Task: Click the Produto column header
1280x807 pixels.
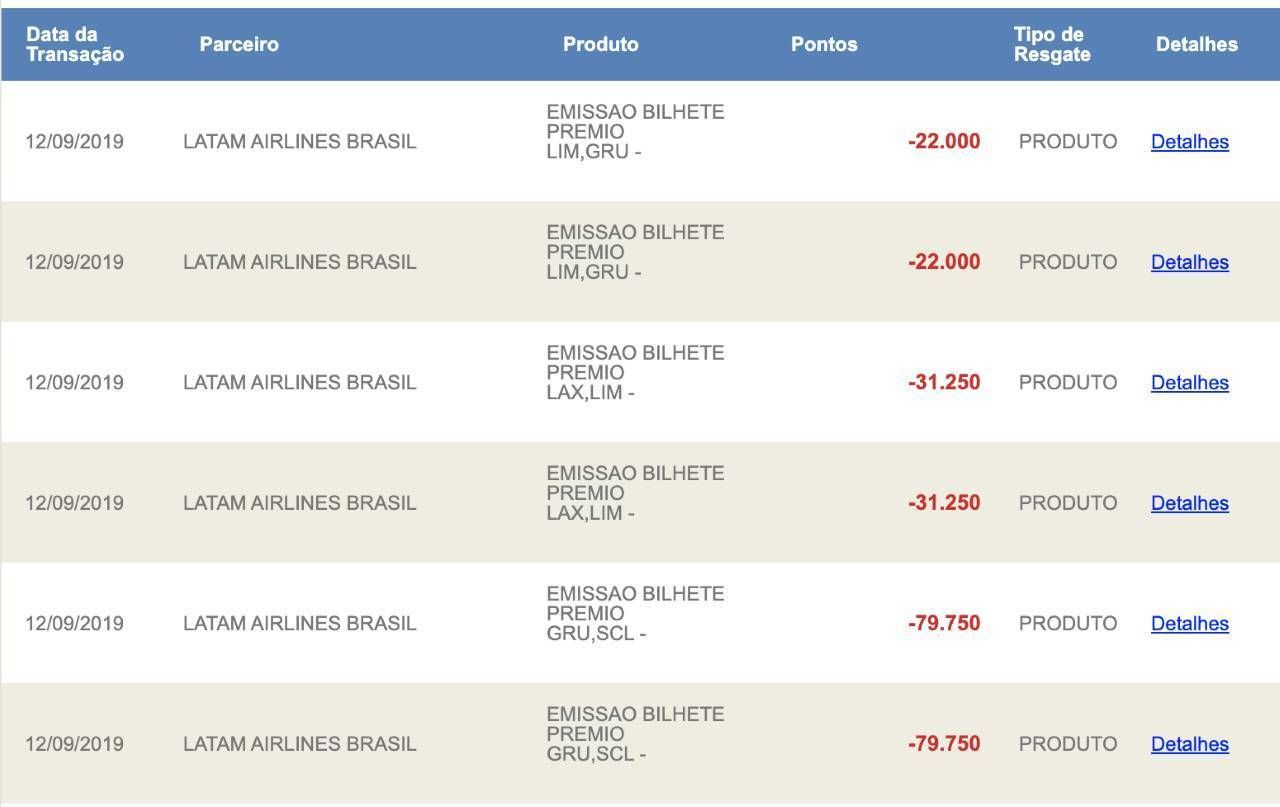Action: [x=600, y=45]
